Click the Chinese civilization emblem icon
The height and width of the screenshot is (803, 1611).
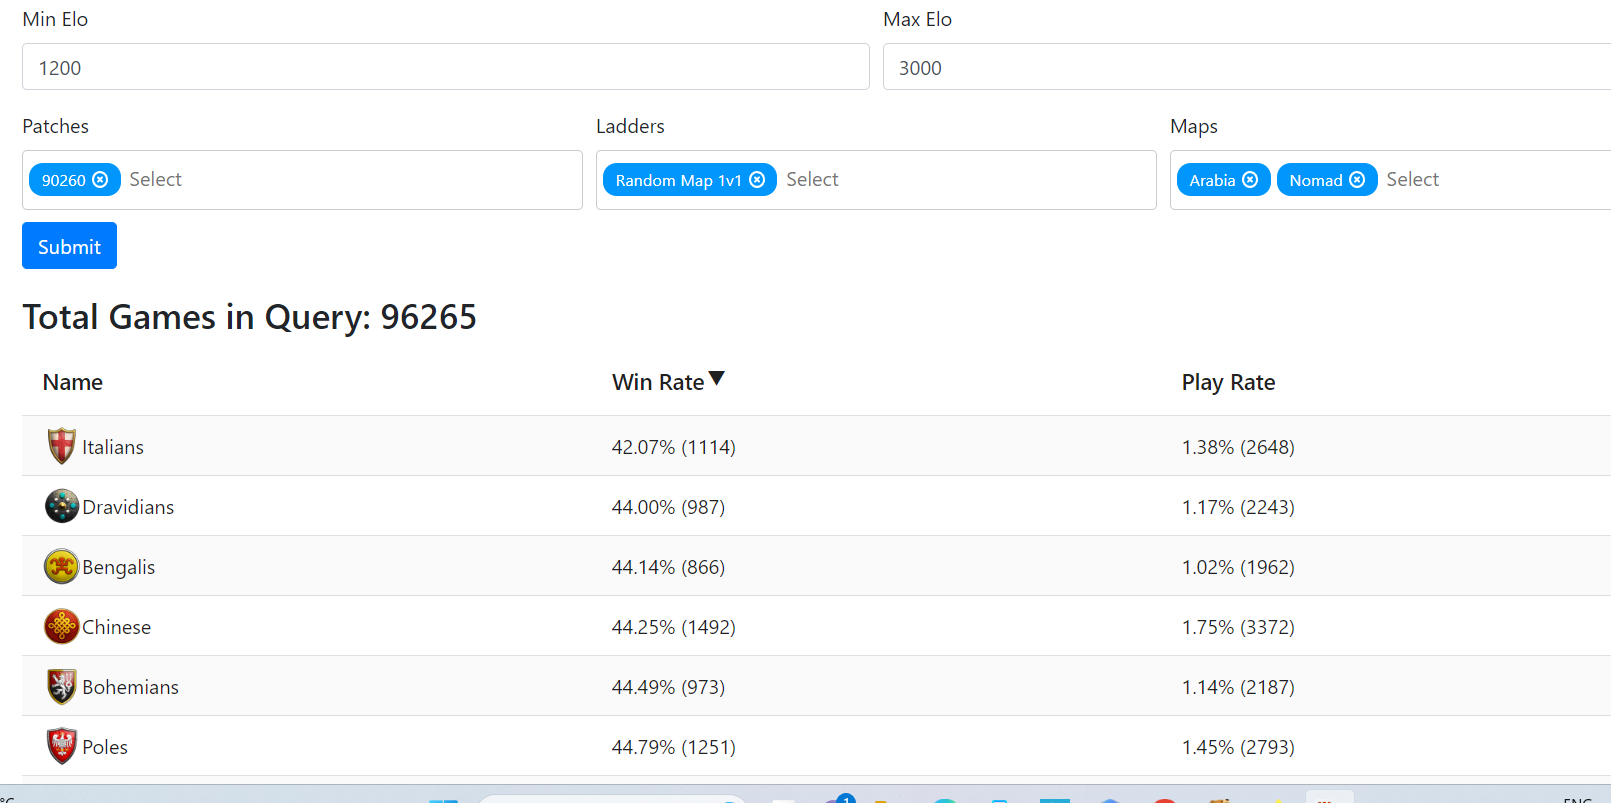(62, 626)
